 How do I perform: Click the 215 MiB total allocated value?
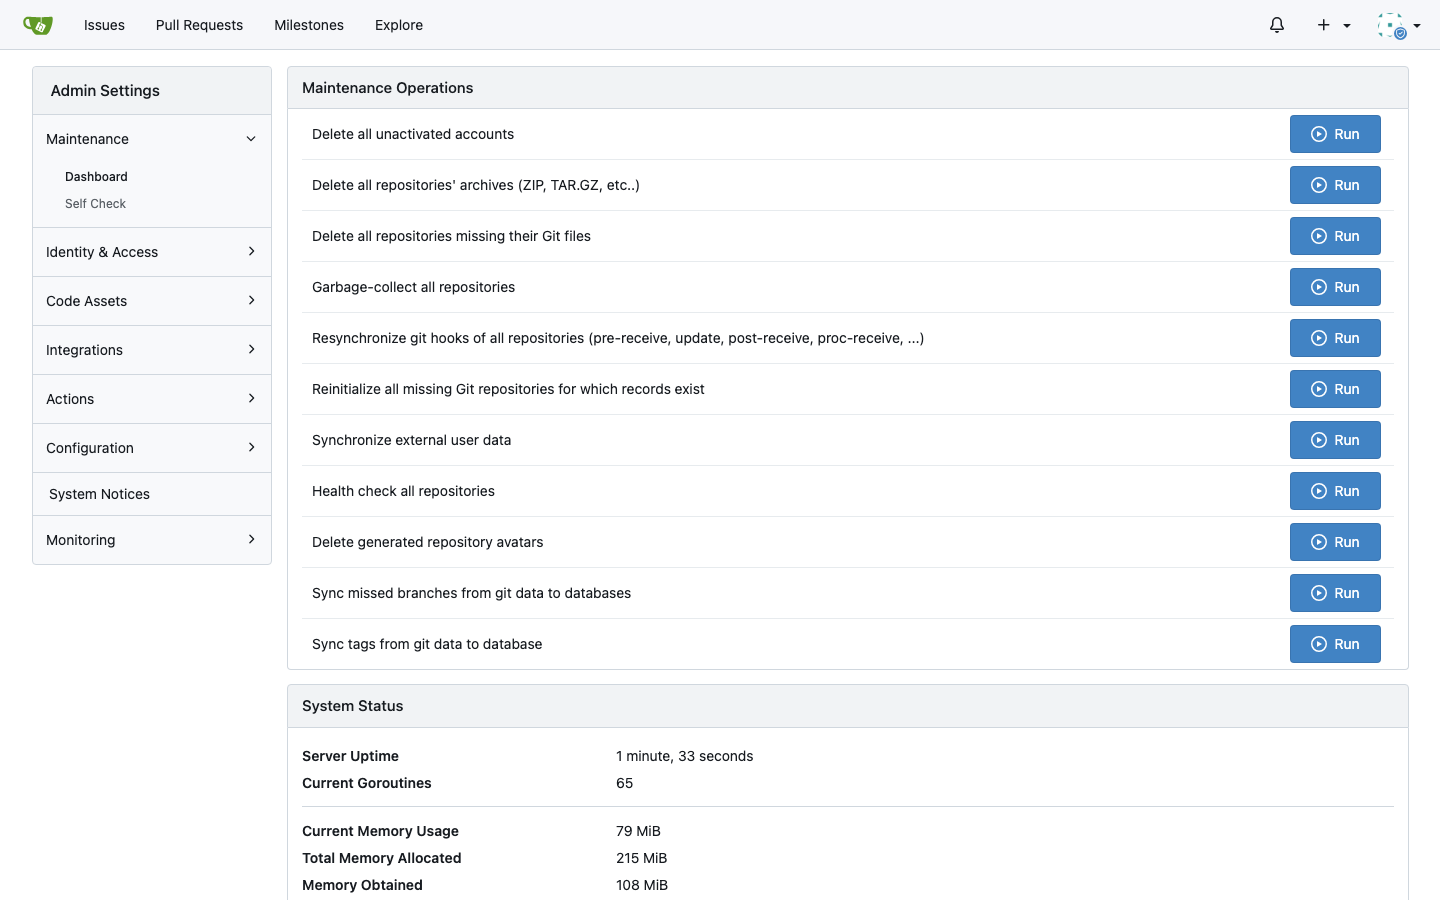(x=642, y=858)
